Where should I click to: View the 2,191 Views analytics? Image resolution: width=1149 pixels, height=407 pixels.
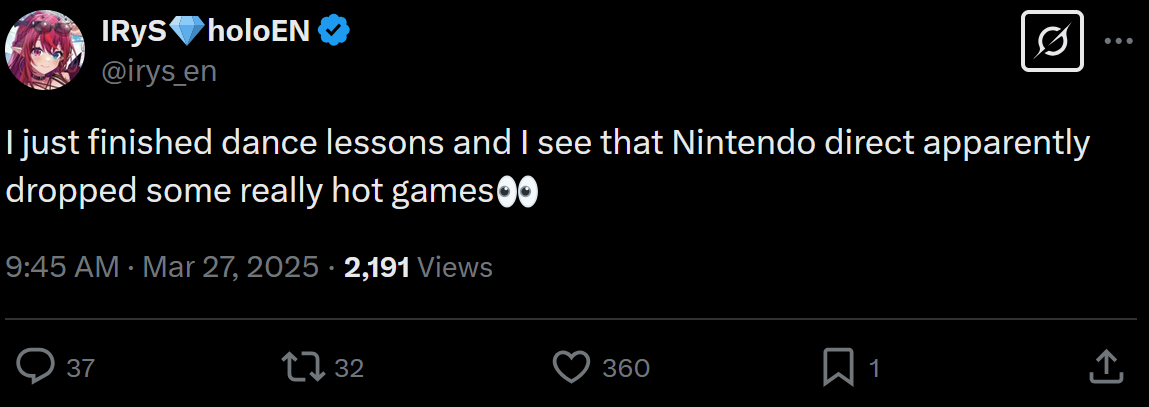click(x=417, y=267)
